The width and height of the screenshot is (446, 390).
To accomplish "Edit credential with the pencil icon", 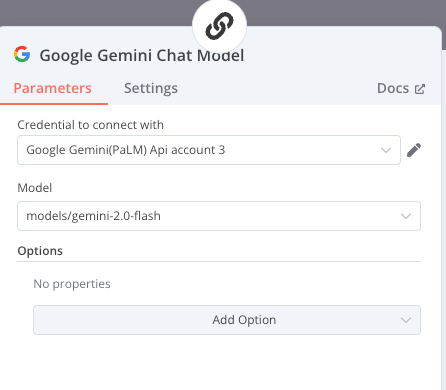I will (414, 150).
